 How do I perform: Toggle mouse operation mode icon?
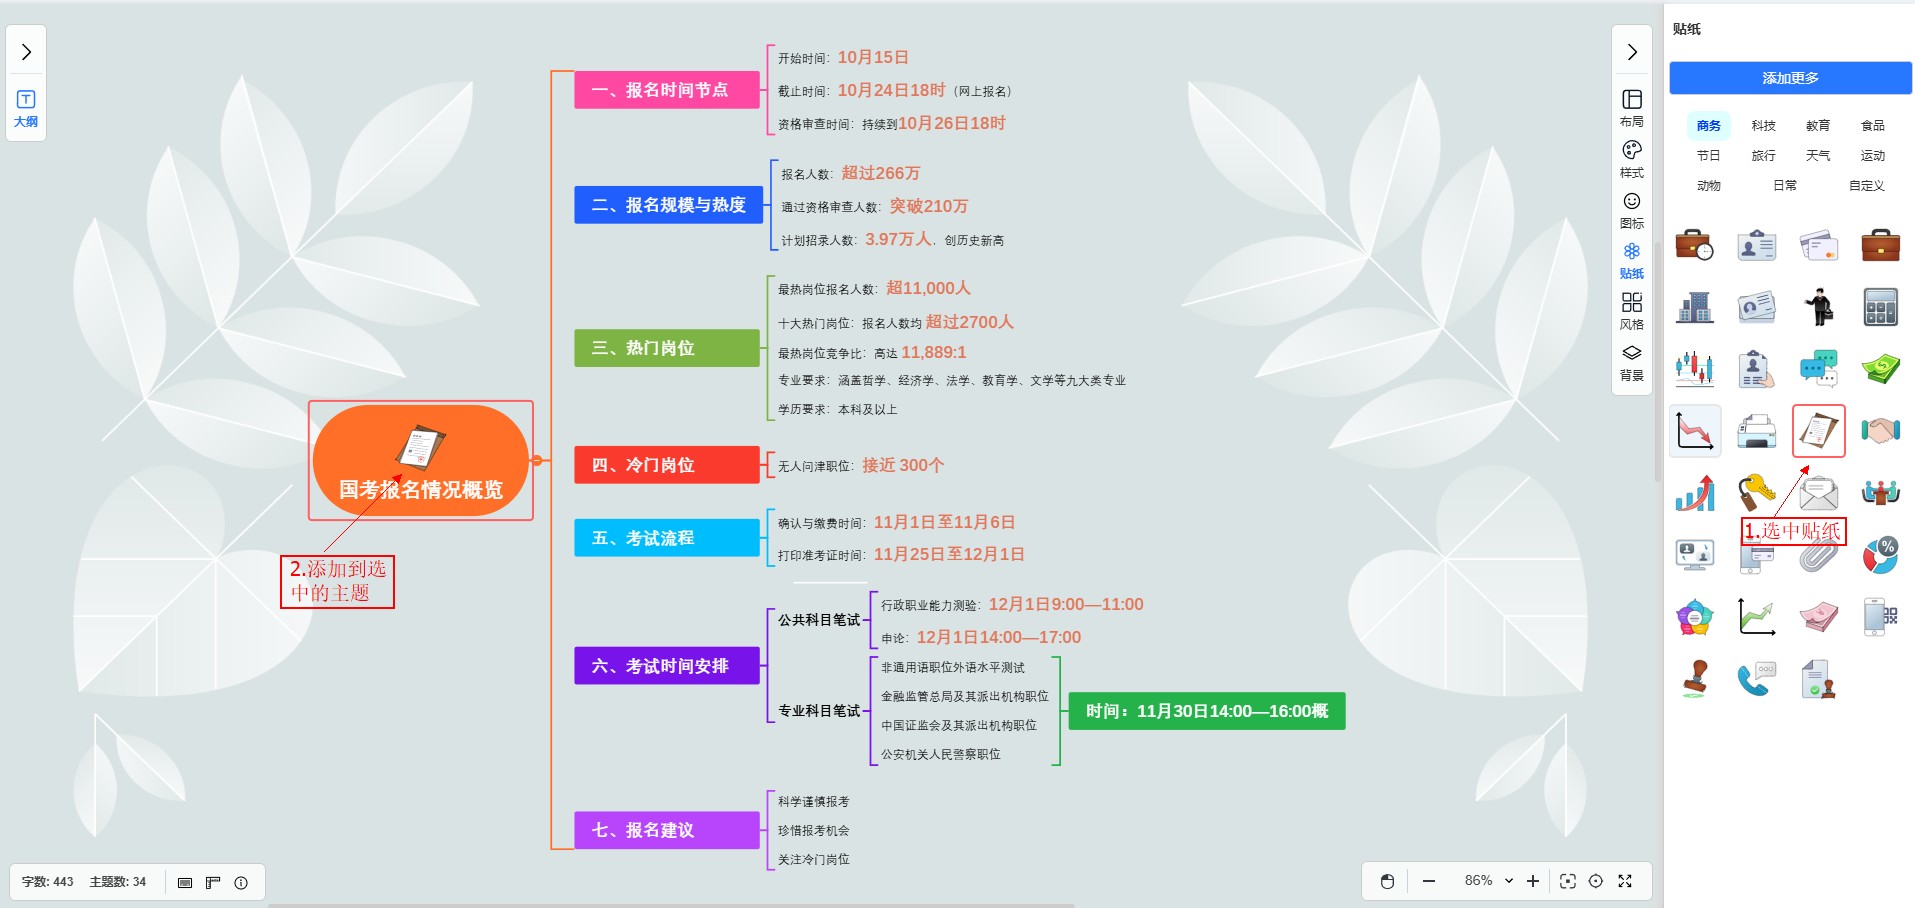pyautogui.click(x=1387, y=881)
